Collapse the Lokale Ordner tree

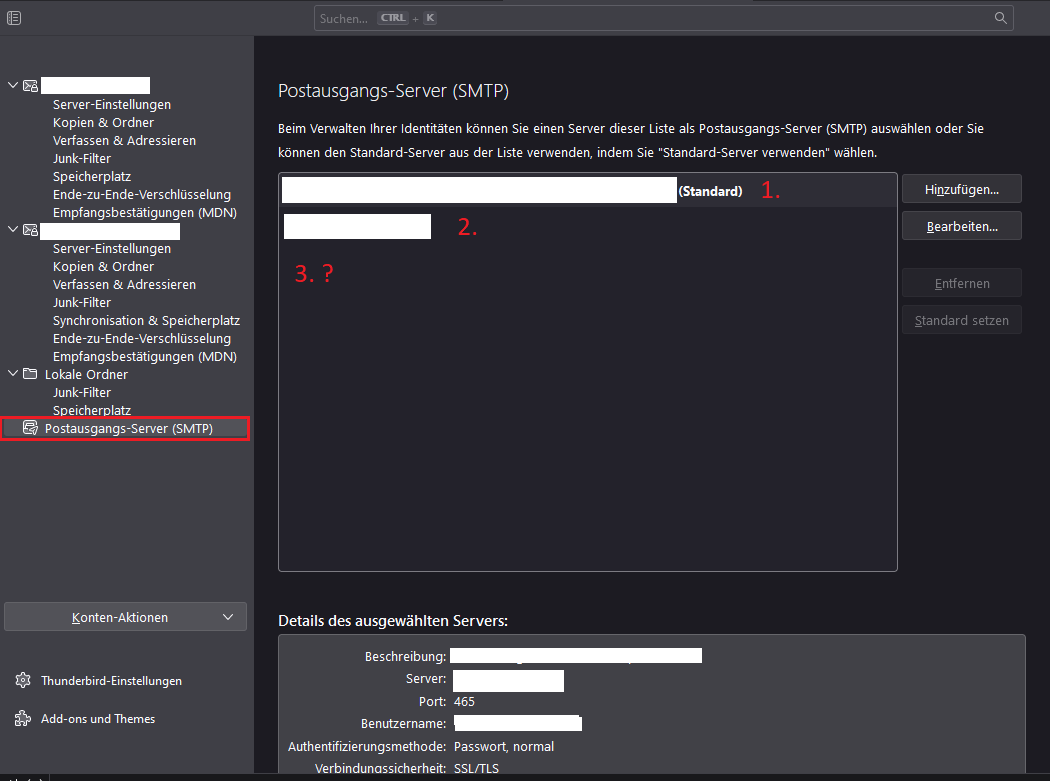tap(13, 374)
